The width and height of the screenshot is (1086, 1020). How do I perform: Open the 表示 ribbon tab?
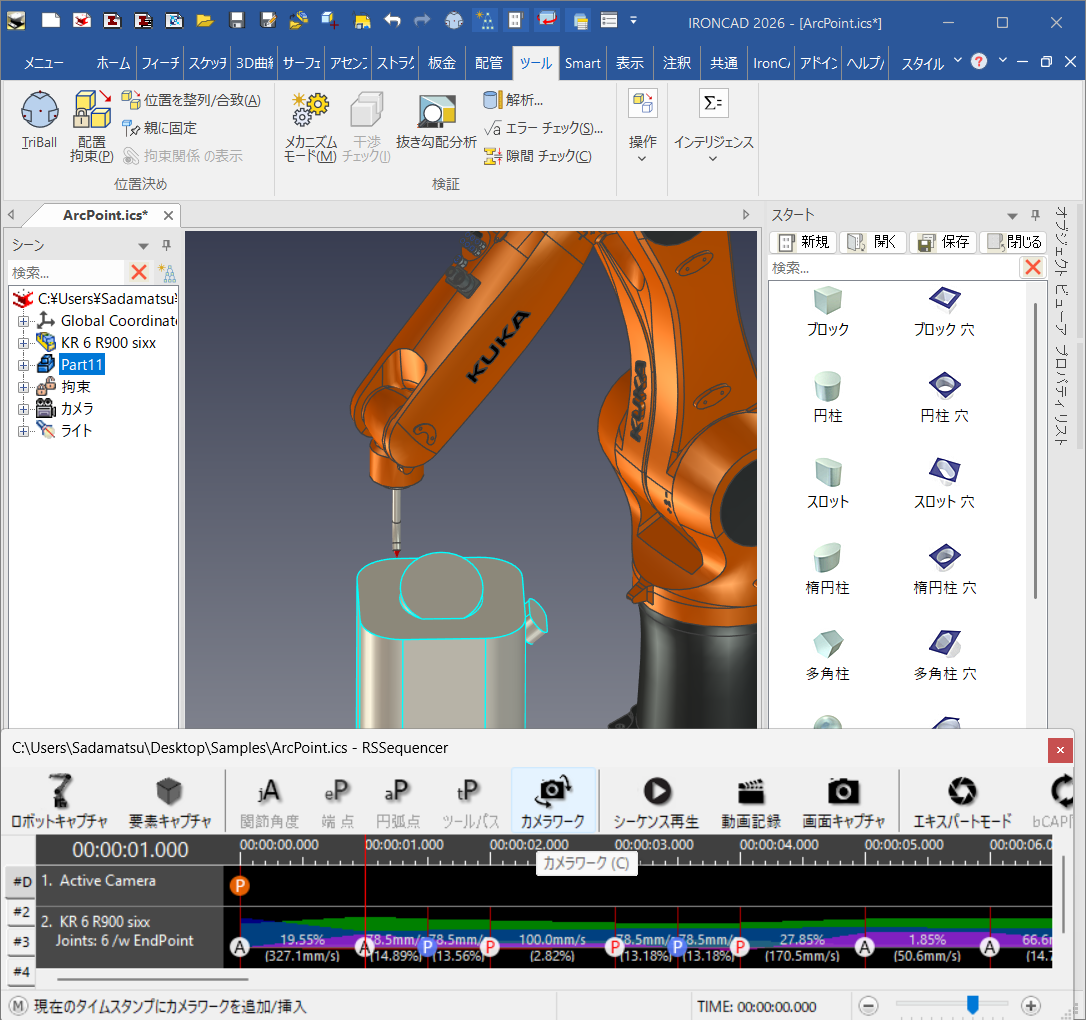click(x=630, y=63)
